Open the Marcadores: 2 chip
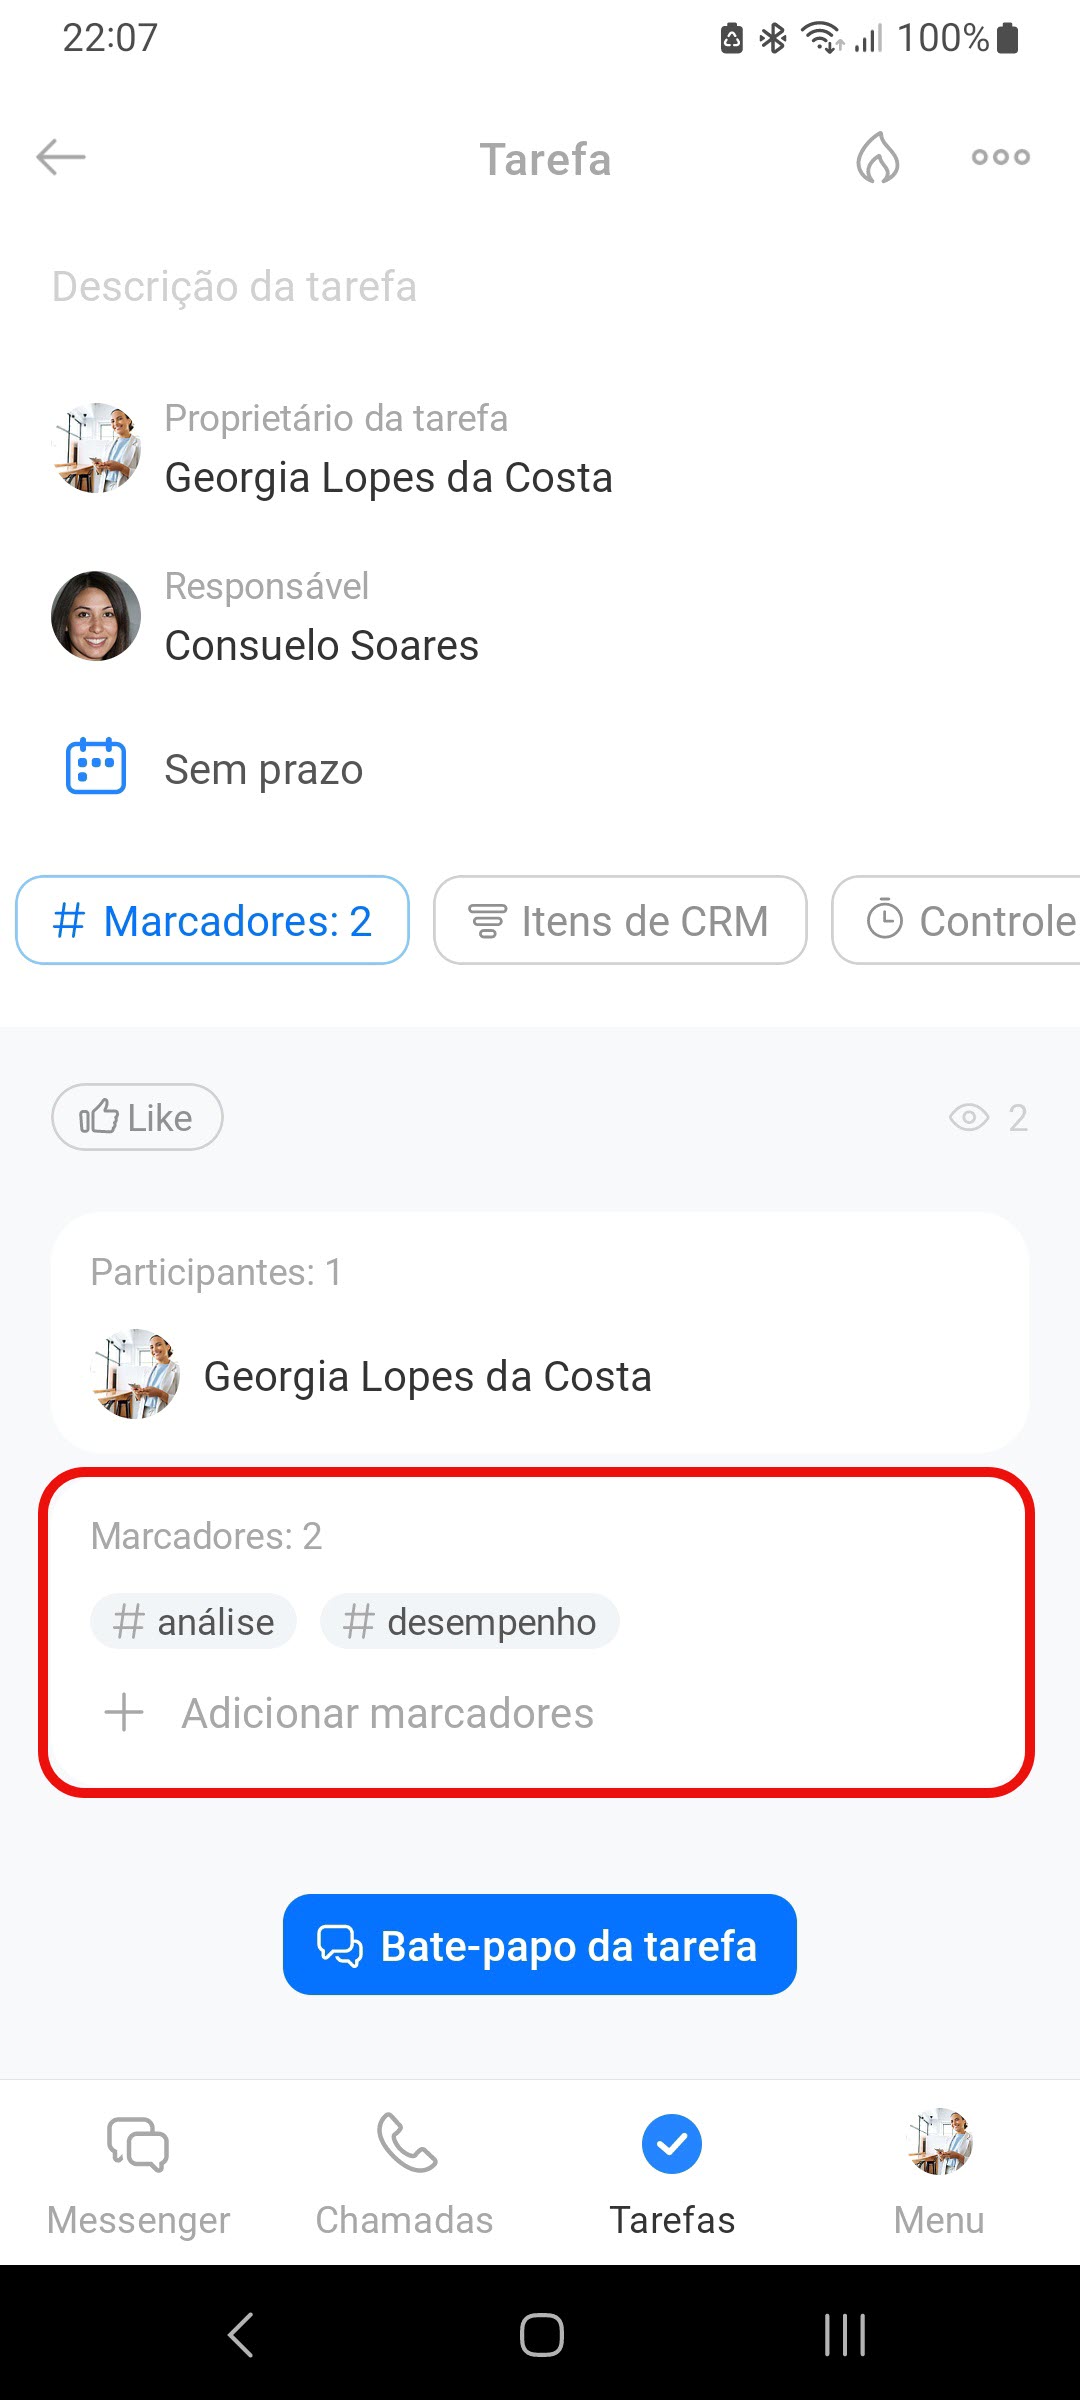 pyautogui.click(x=212, y=920)
